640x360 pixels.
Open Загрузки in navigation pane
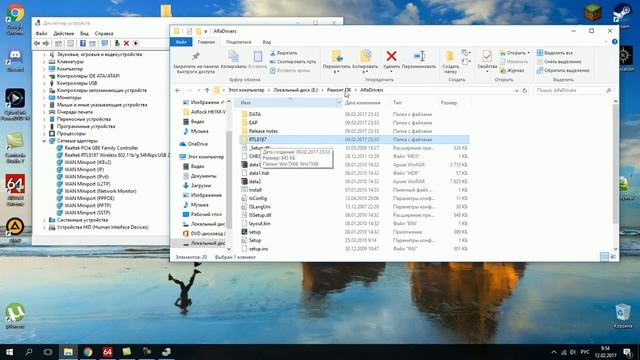(x=201, y=186)
